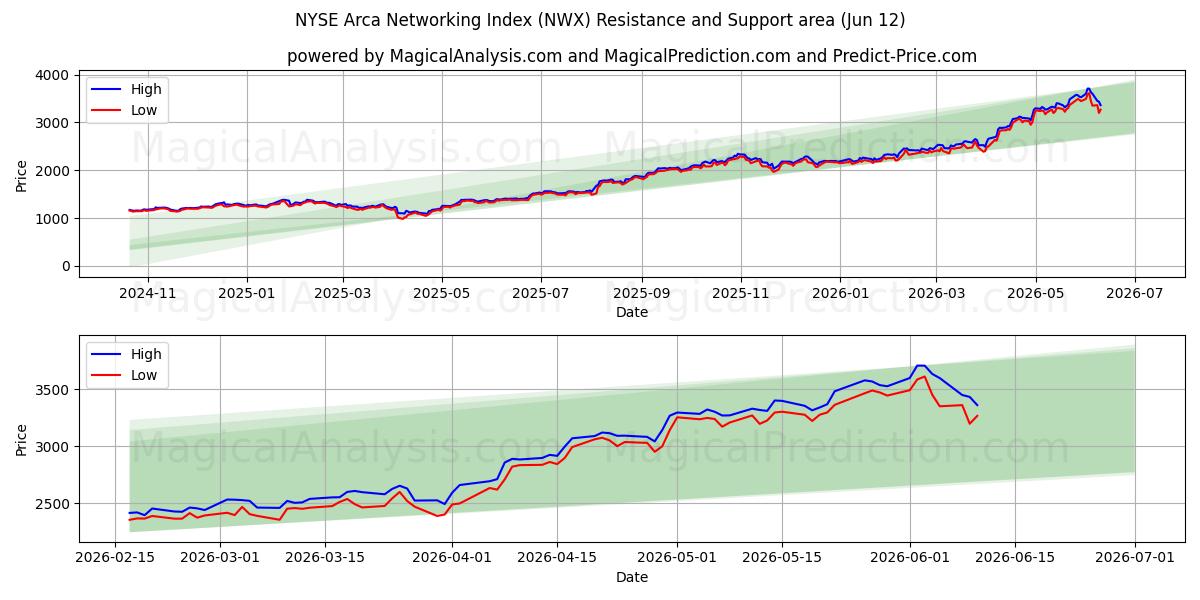Click the '2025-01' date tick label
The height and width of the screenshot is (600, 1200).
(246, 294)
